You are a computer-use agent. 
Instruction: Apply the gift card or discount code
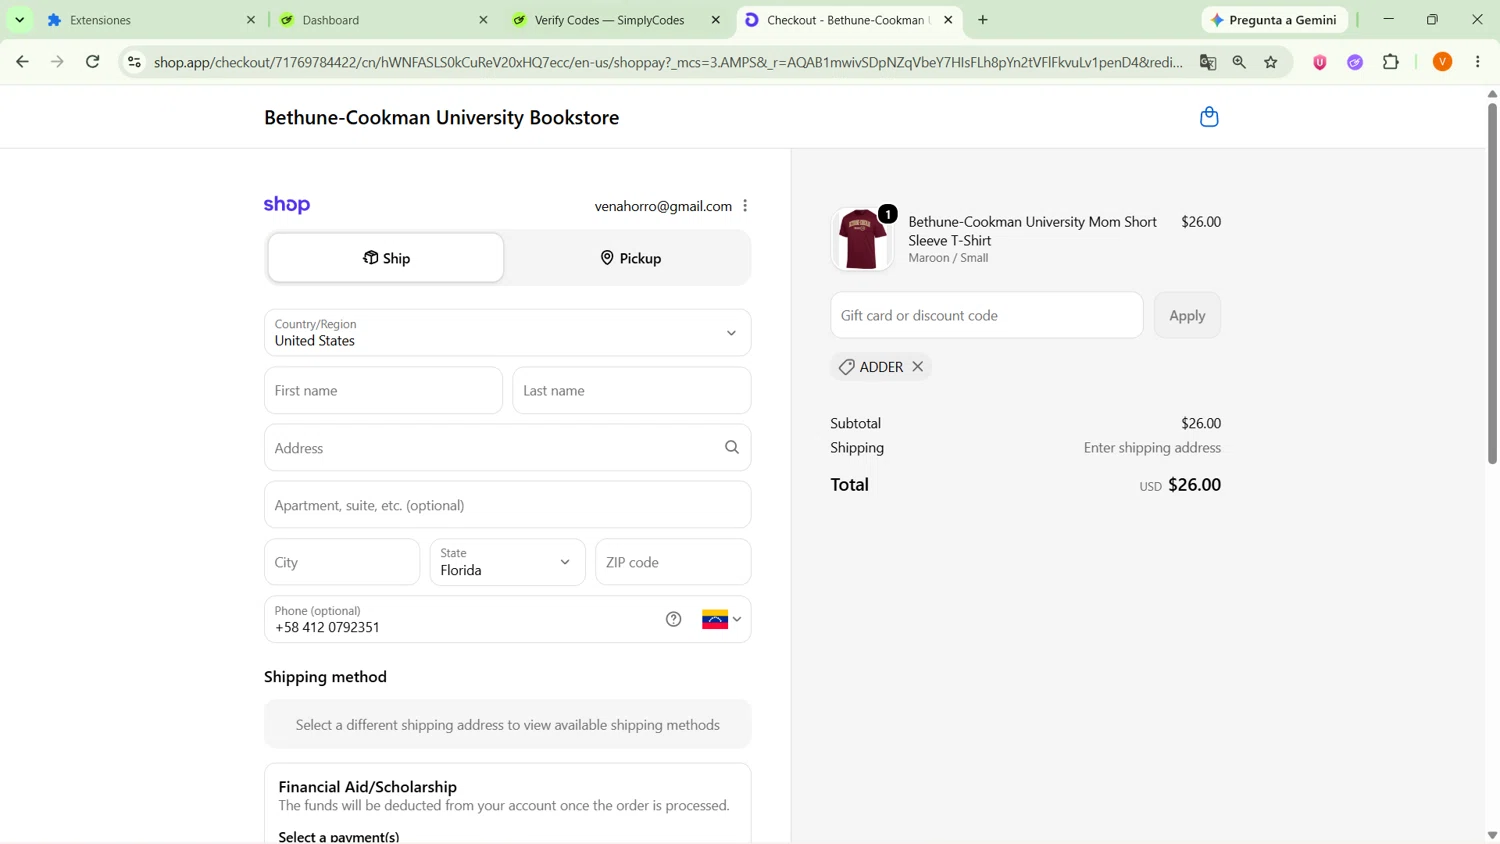tap(1187, 315)
